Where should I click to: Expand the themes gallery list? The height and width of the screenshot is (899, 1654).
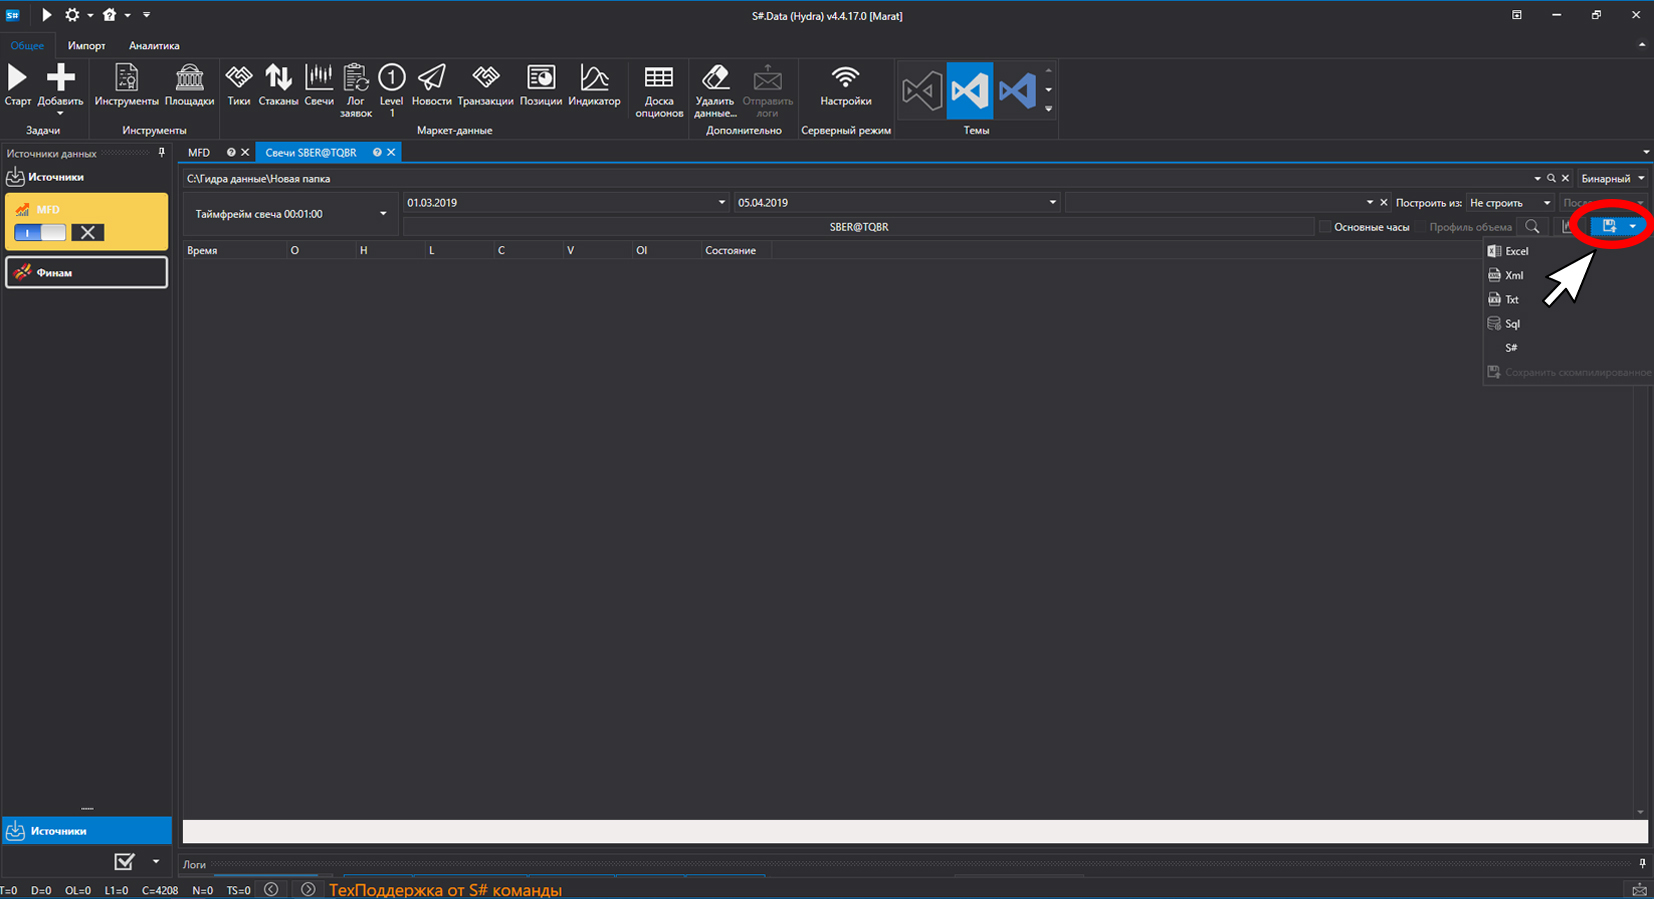point(1048,108)
